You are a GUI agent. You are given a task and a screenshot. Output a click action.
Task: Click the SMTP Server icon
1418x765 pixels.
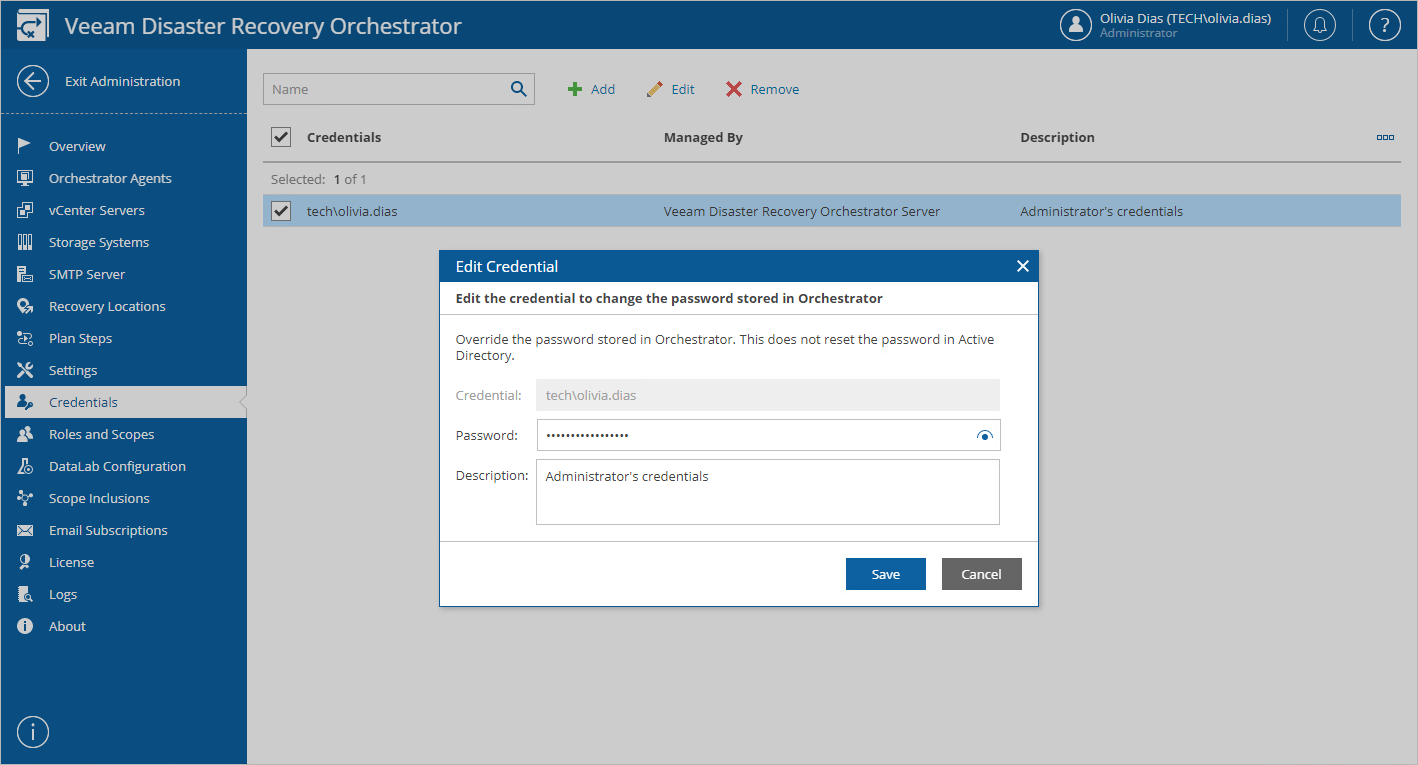(x=25, y=274)
